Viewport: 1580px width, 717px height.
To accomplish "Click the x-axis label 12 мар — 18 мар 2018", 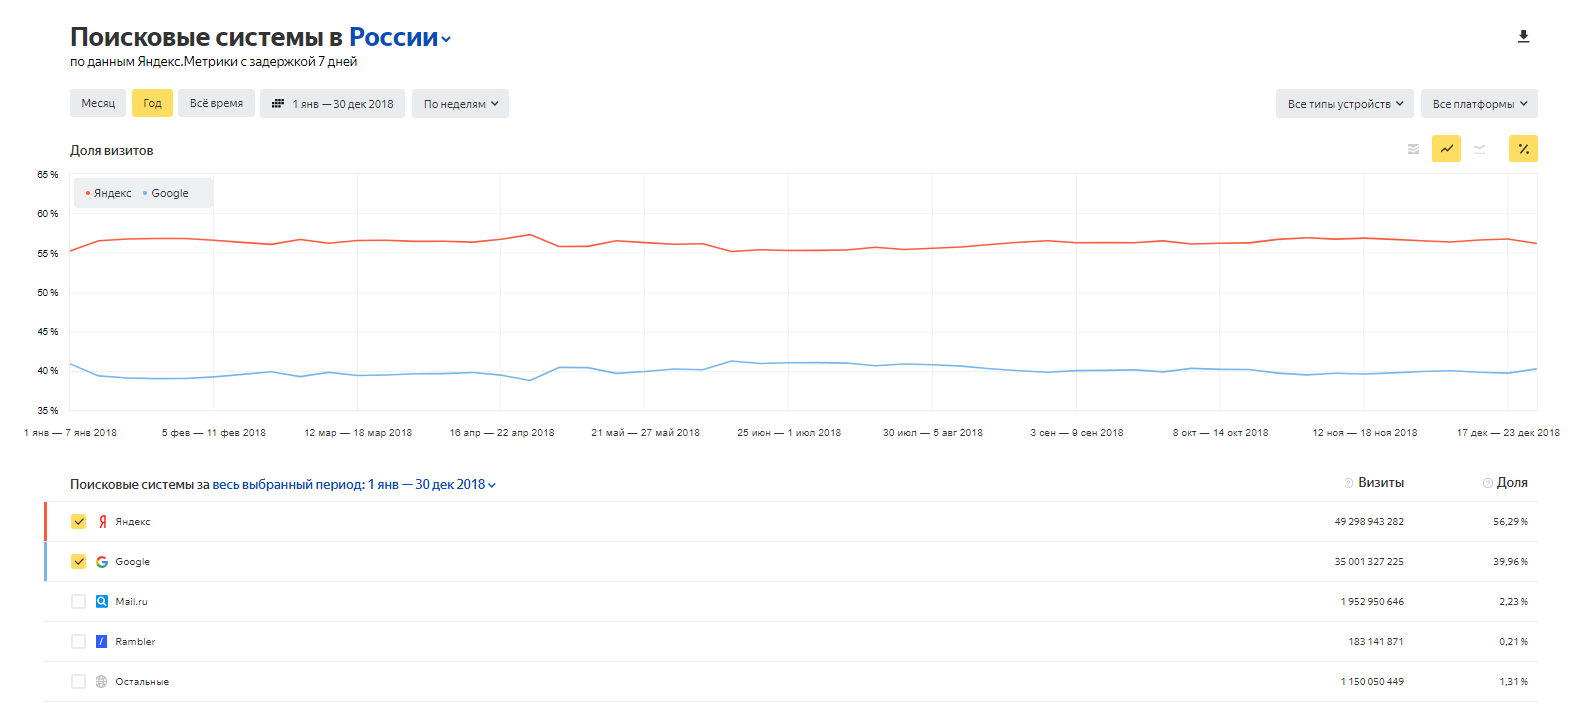I will (358, 433).
